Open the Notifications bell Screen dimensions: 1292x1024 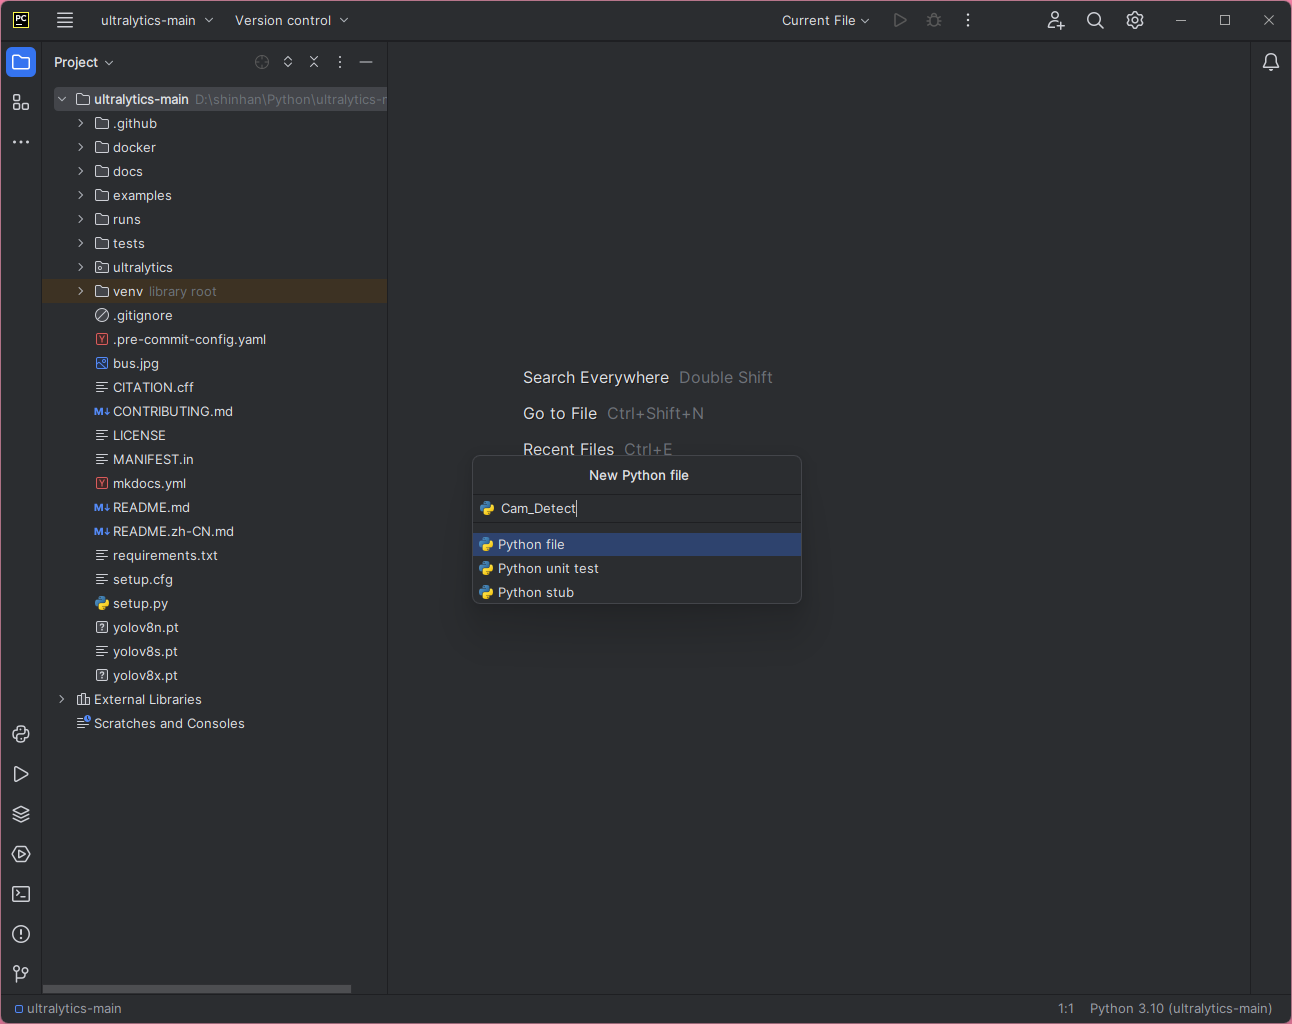coord(1271,62)
